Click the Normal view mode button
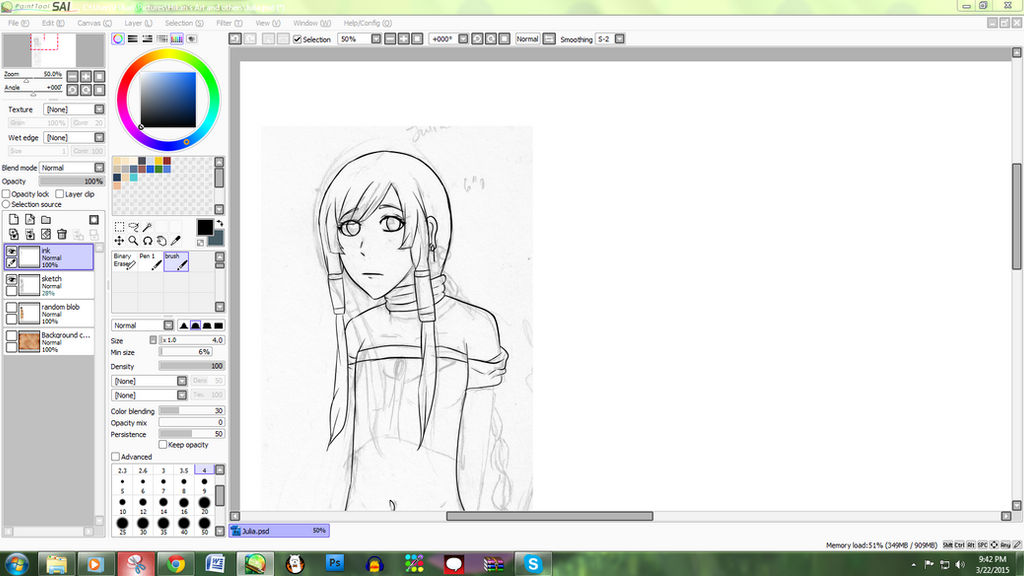1024x576 pixels. point(527,39)
